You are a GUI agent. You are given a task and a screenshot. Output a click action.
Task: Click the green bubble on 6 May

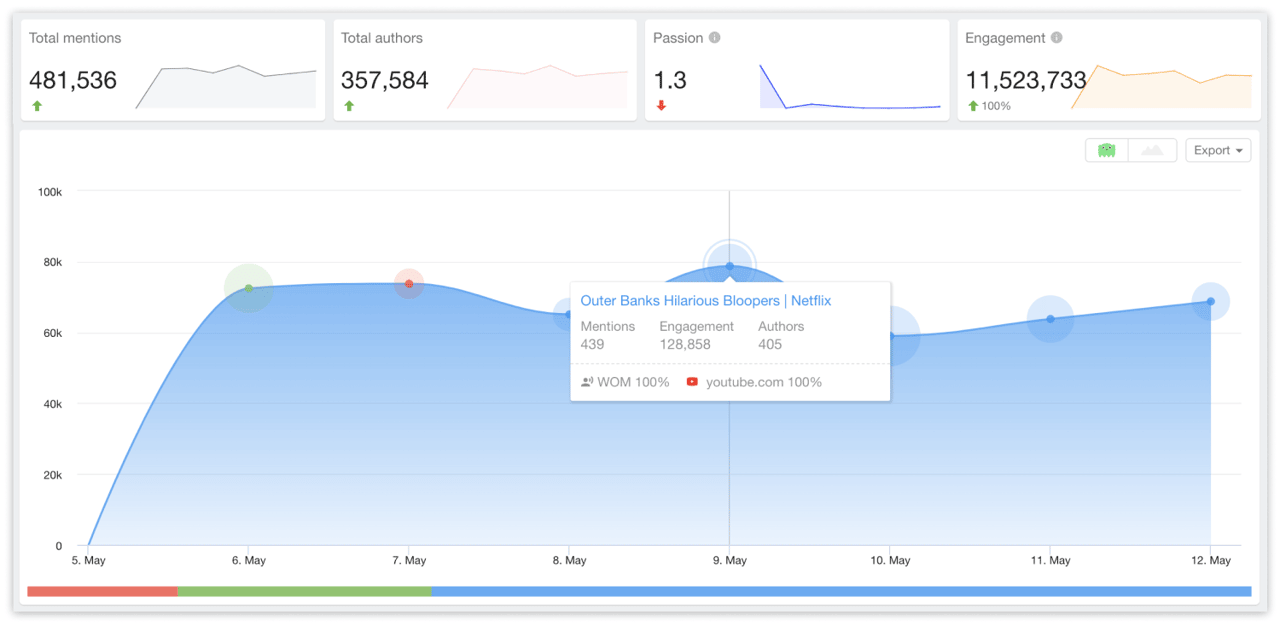[249, 288]
